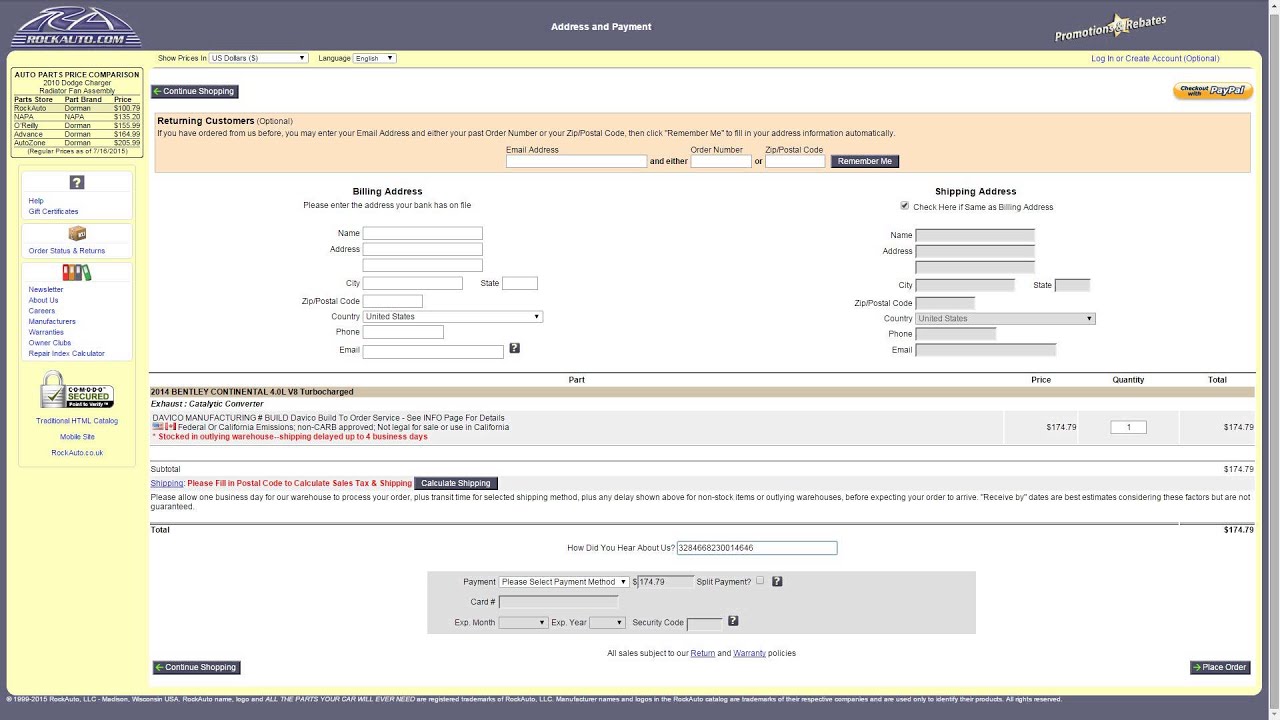
Task: Click the Quantity field for Davico part
Action: [x=1128, y=427]
